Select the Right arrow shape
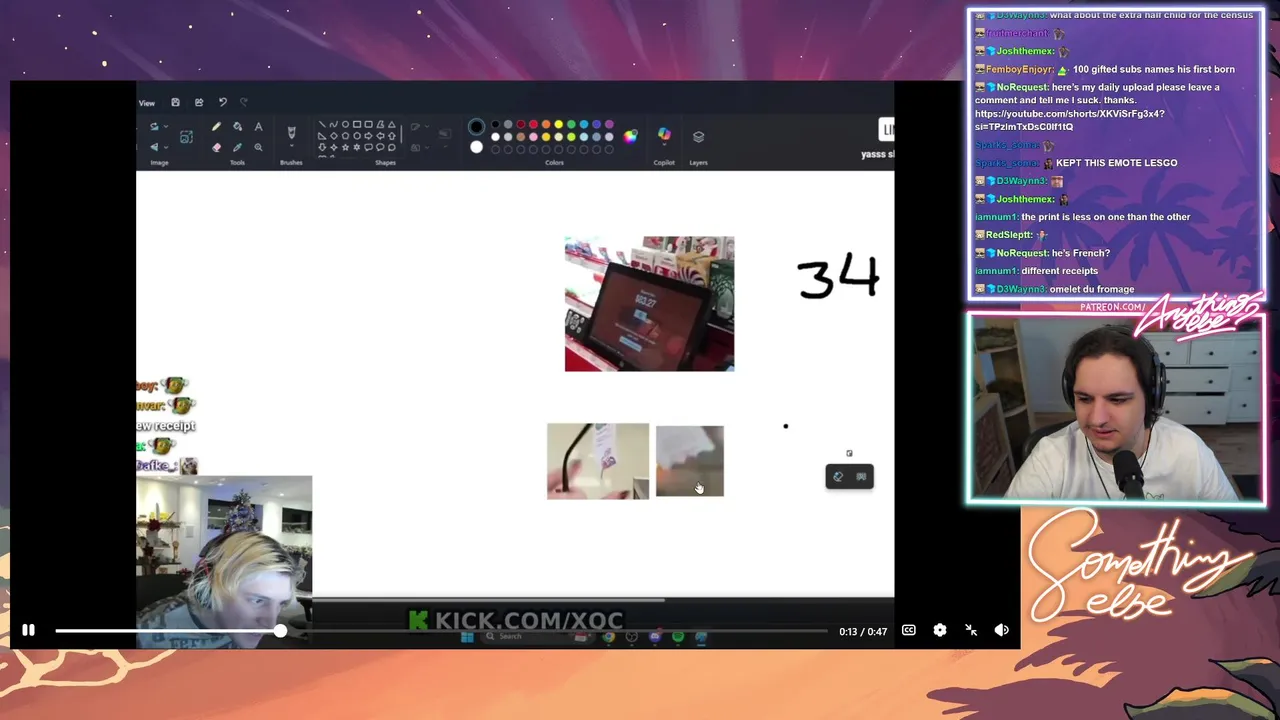 click(x=368, y=135)
